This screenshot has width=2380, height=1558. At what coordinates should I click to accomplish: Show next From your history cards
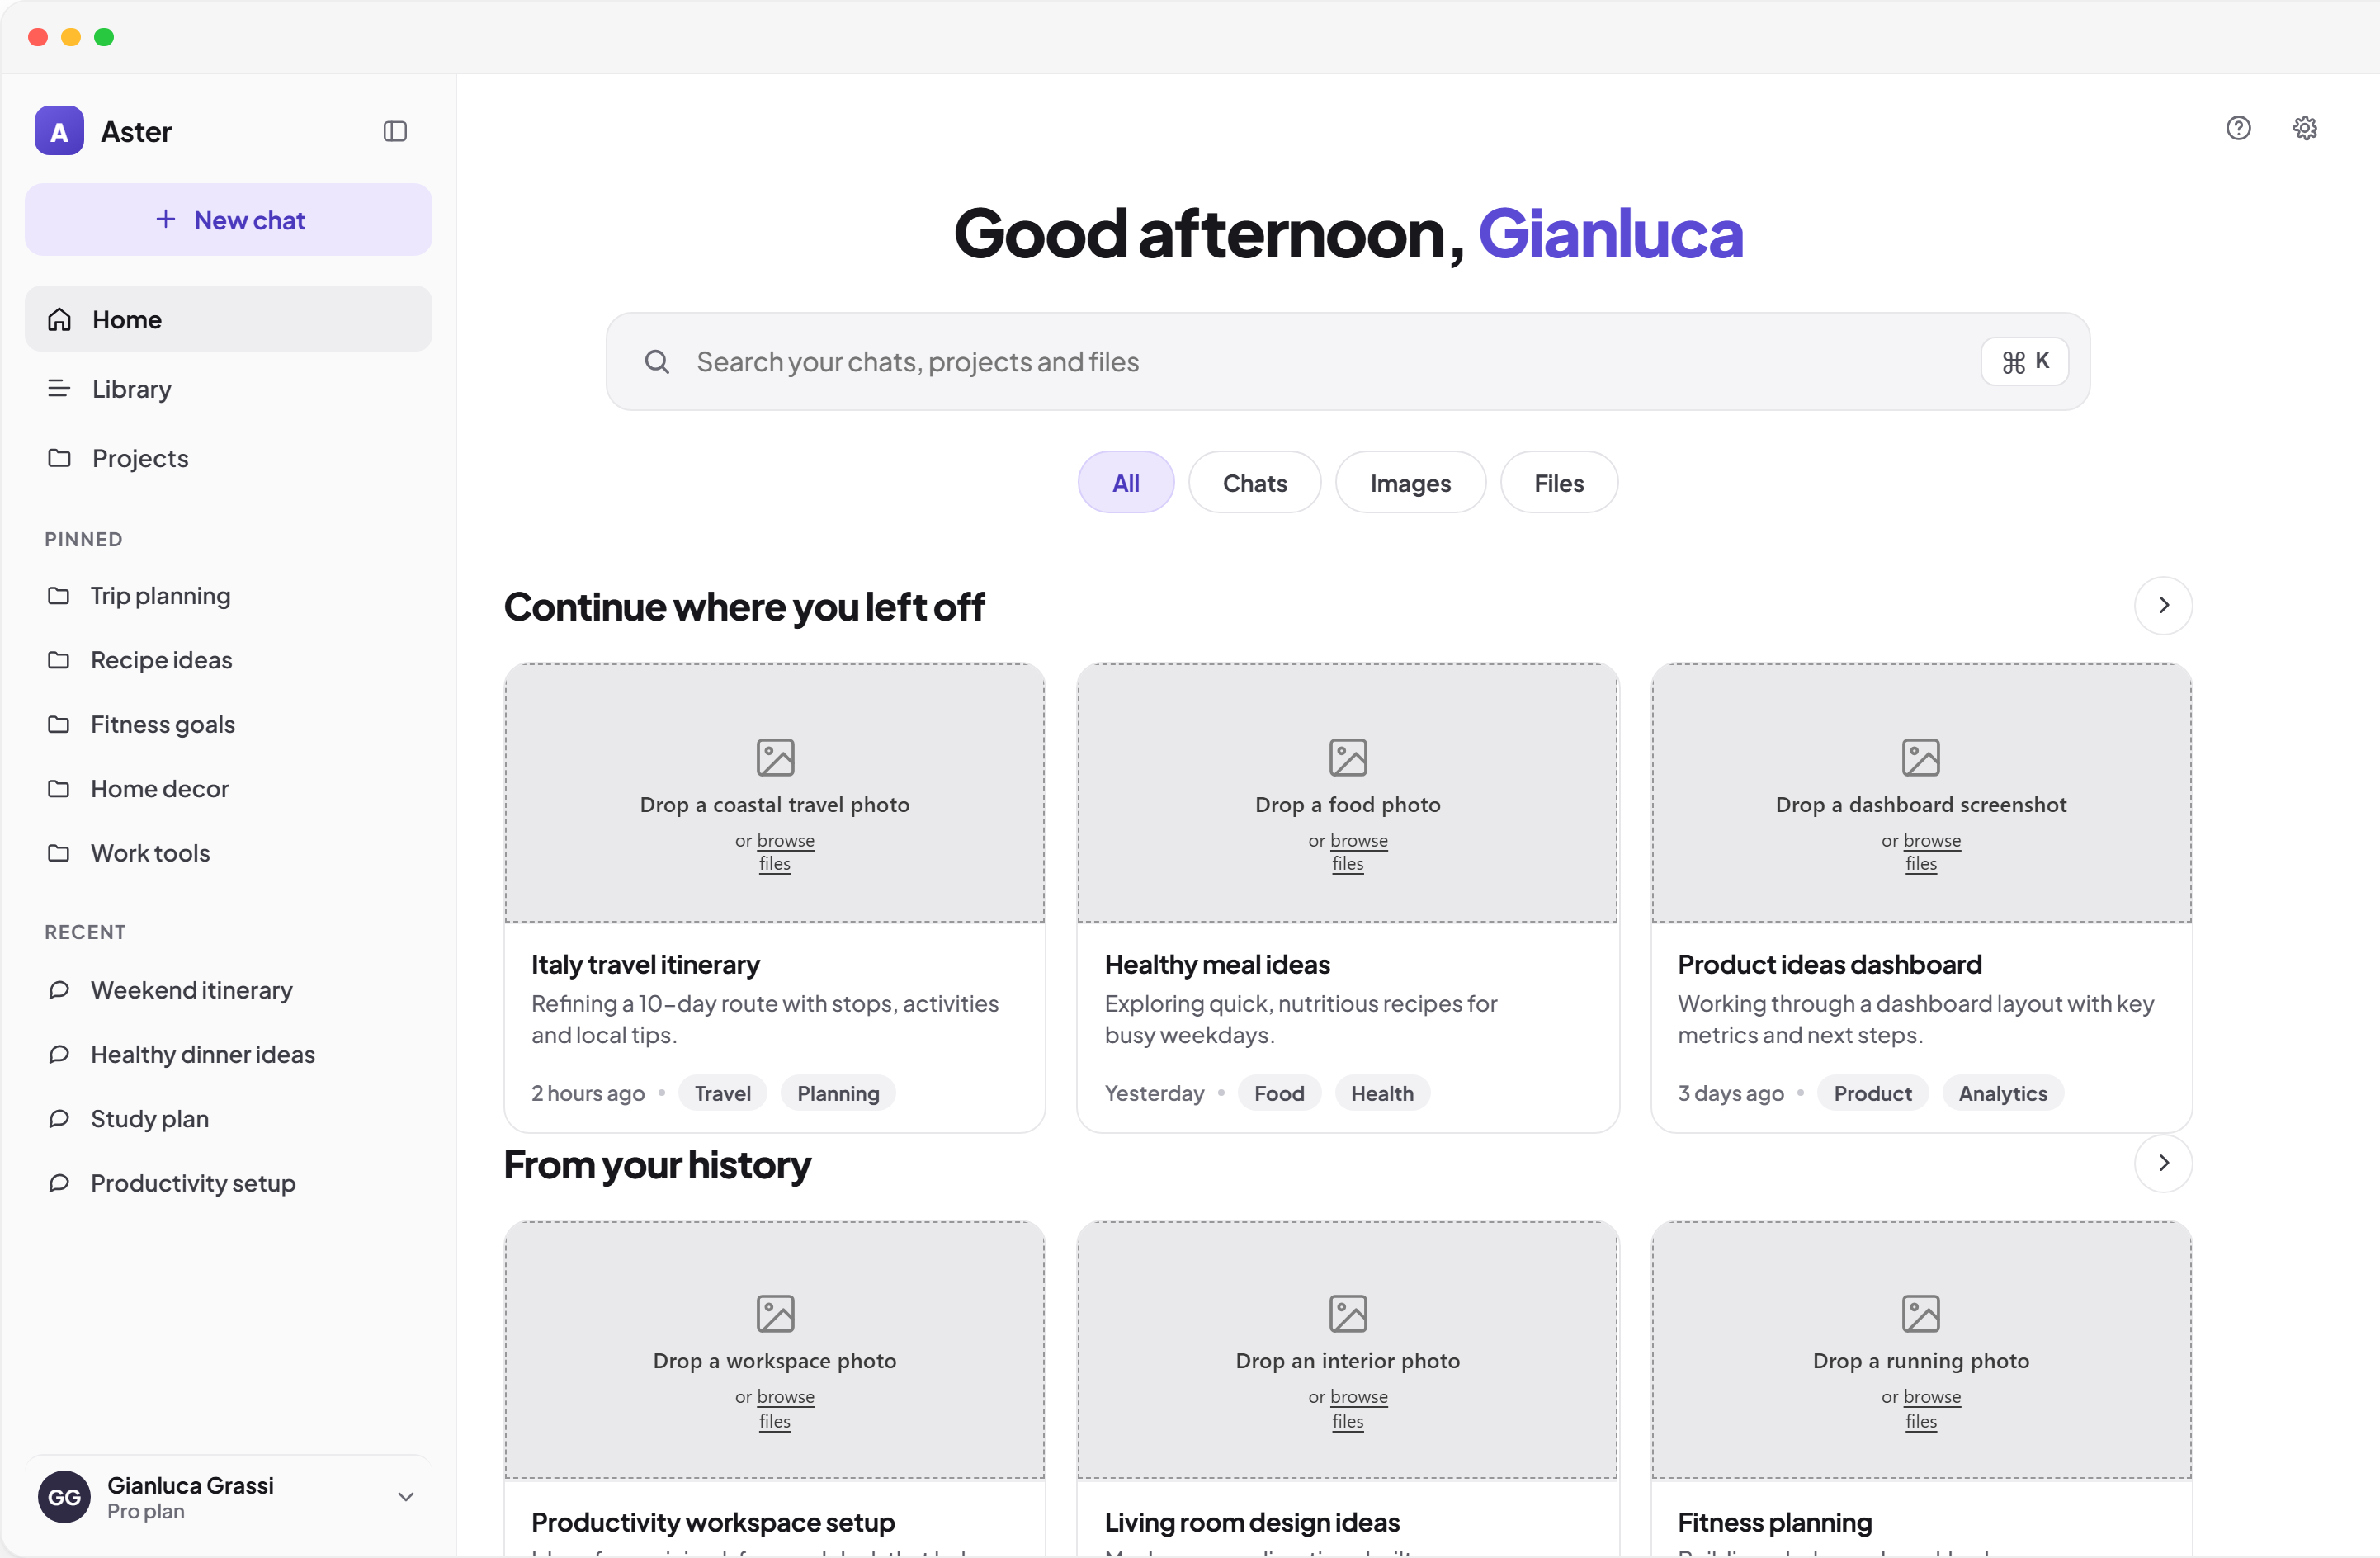point(2163,1163)
